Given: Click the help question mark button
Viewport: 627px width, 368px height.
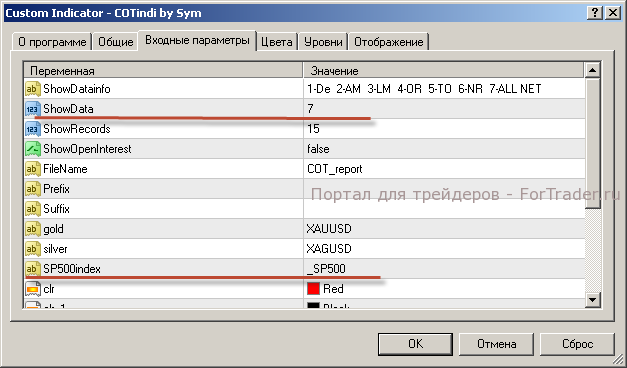Looking at the screenshot, I should pos(595,13).
